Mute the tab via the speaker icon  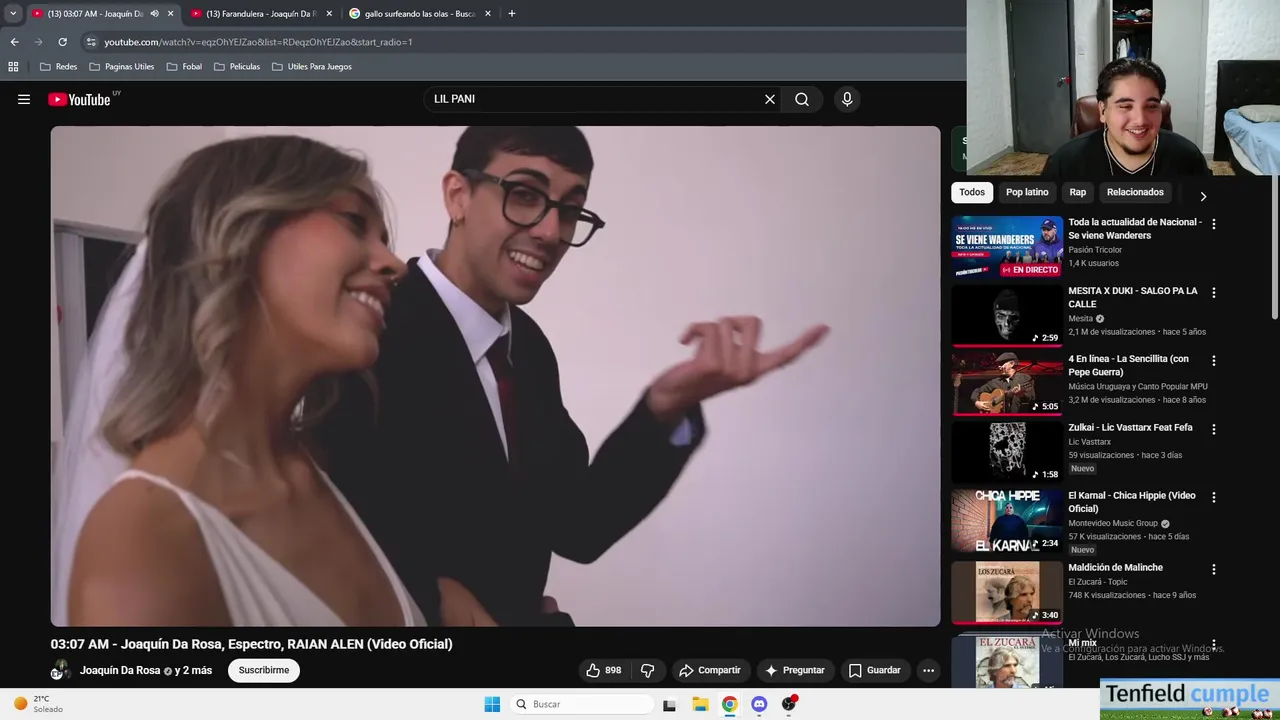click(x=154, y=14)
